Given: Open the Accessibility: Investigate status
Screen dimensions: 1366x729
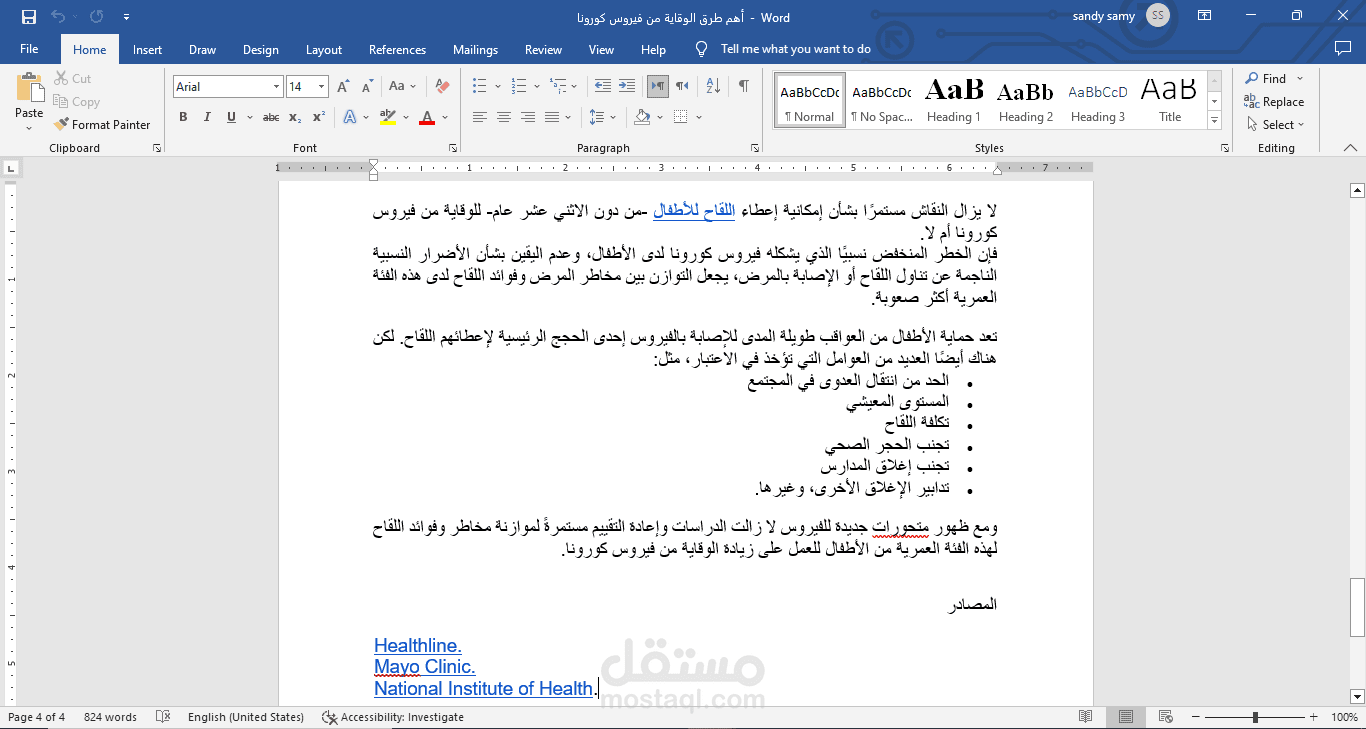Looking at the screenshot, I should point(393,717).
